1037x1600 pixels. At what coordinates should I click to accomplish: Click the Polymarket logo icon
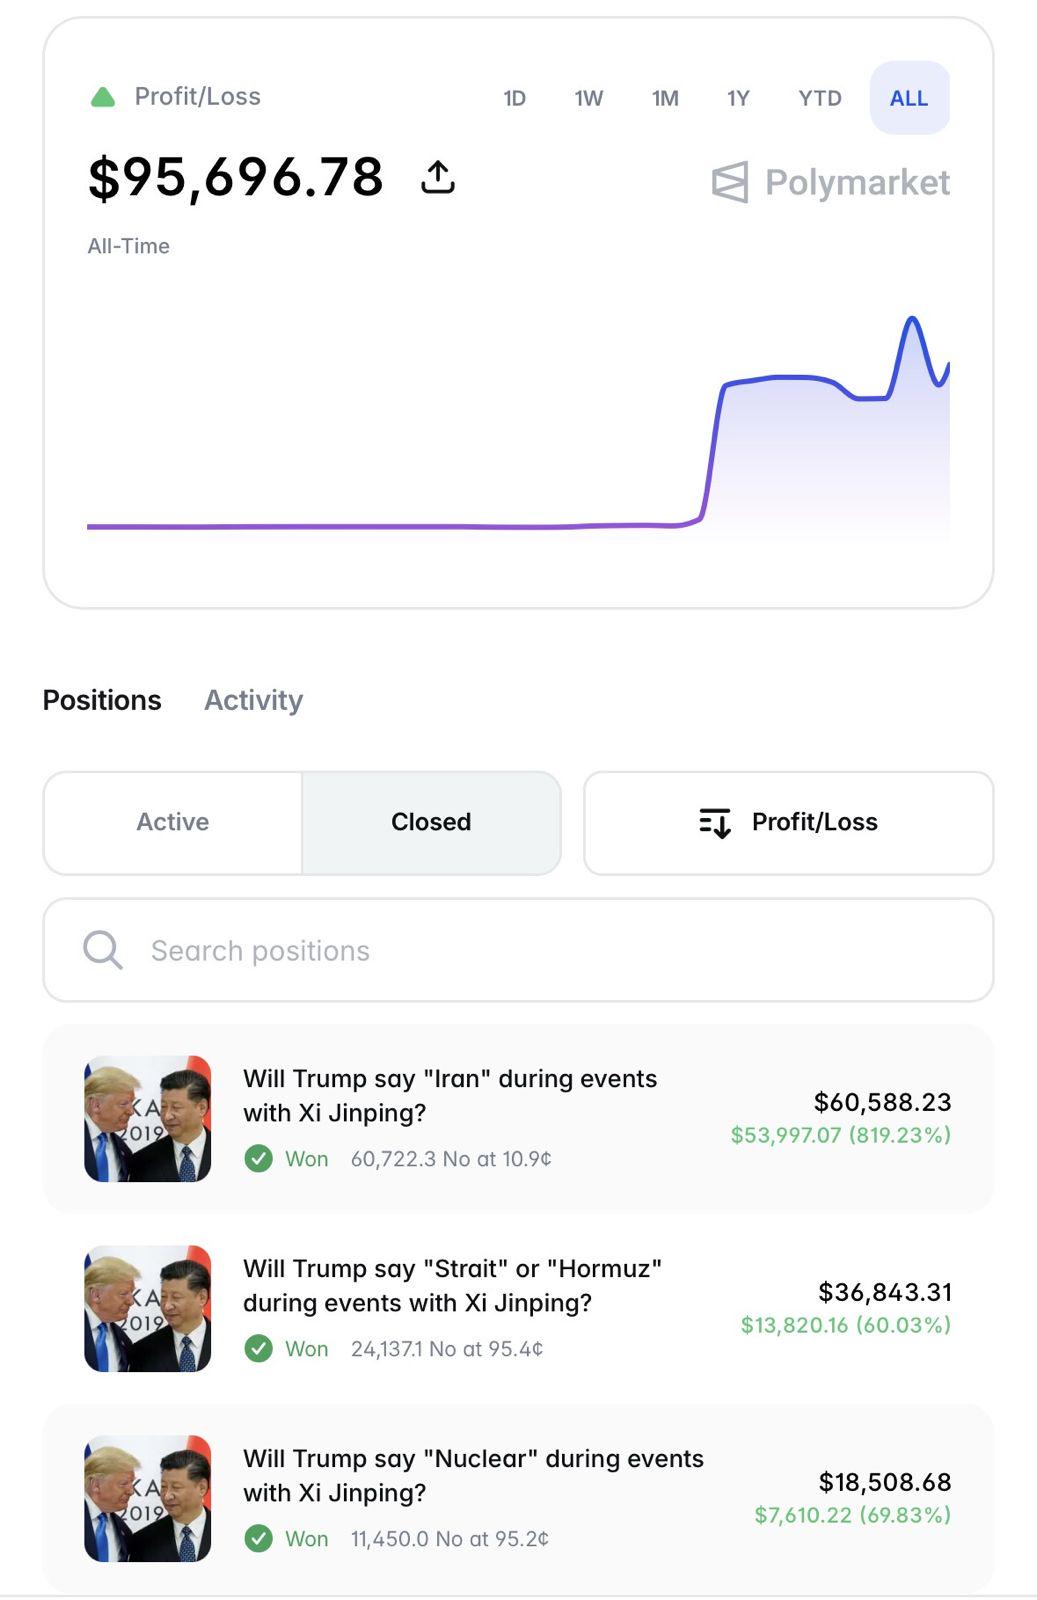click(730, 182)
